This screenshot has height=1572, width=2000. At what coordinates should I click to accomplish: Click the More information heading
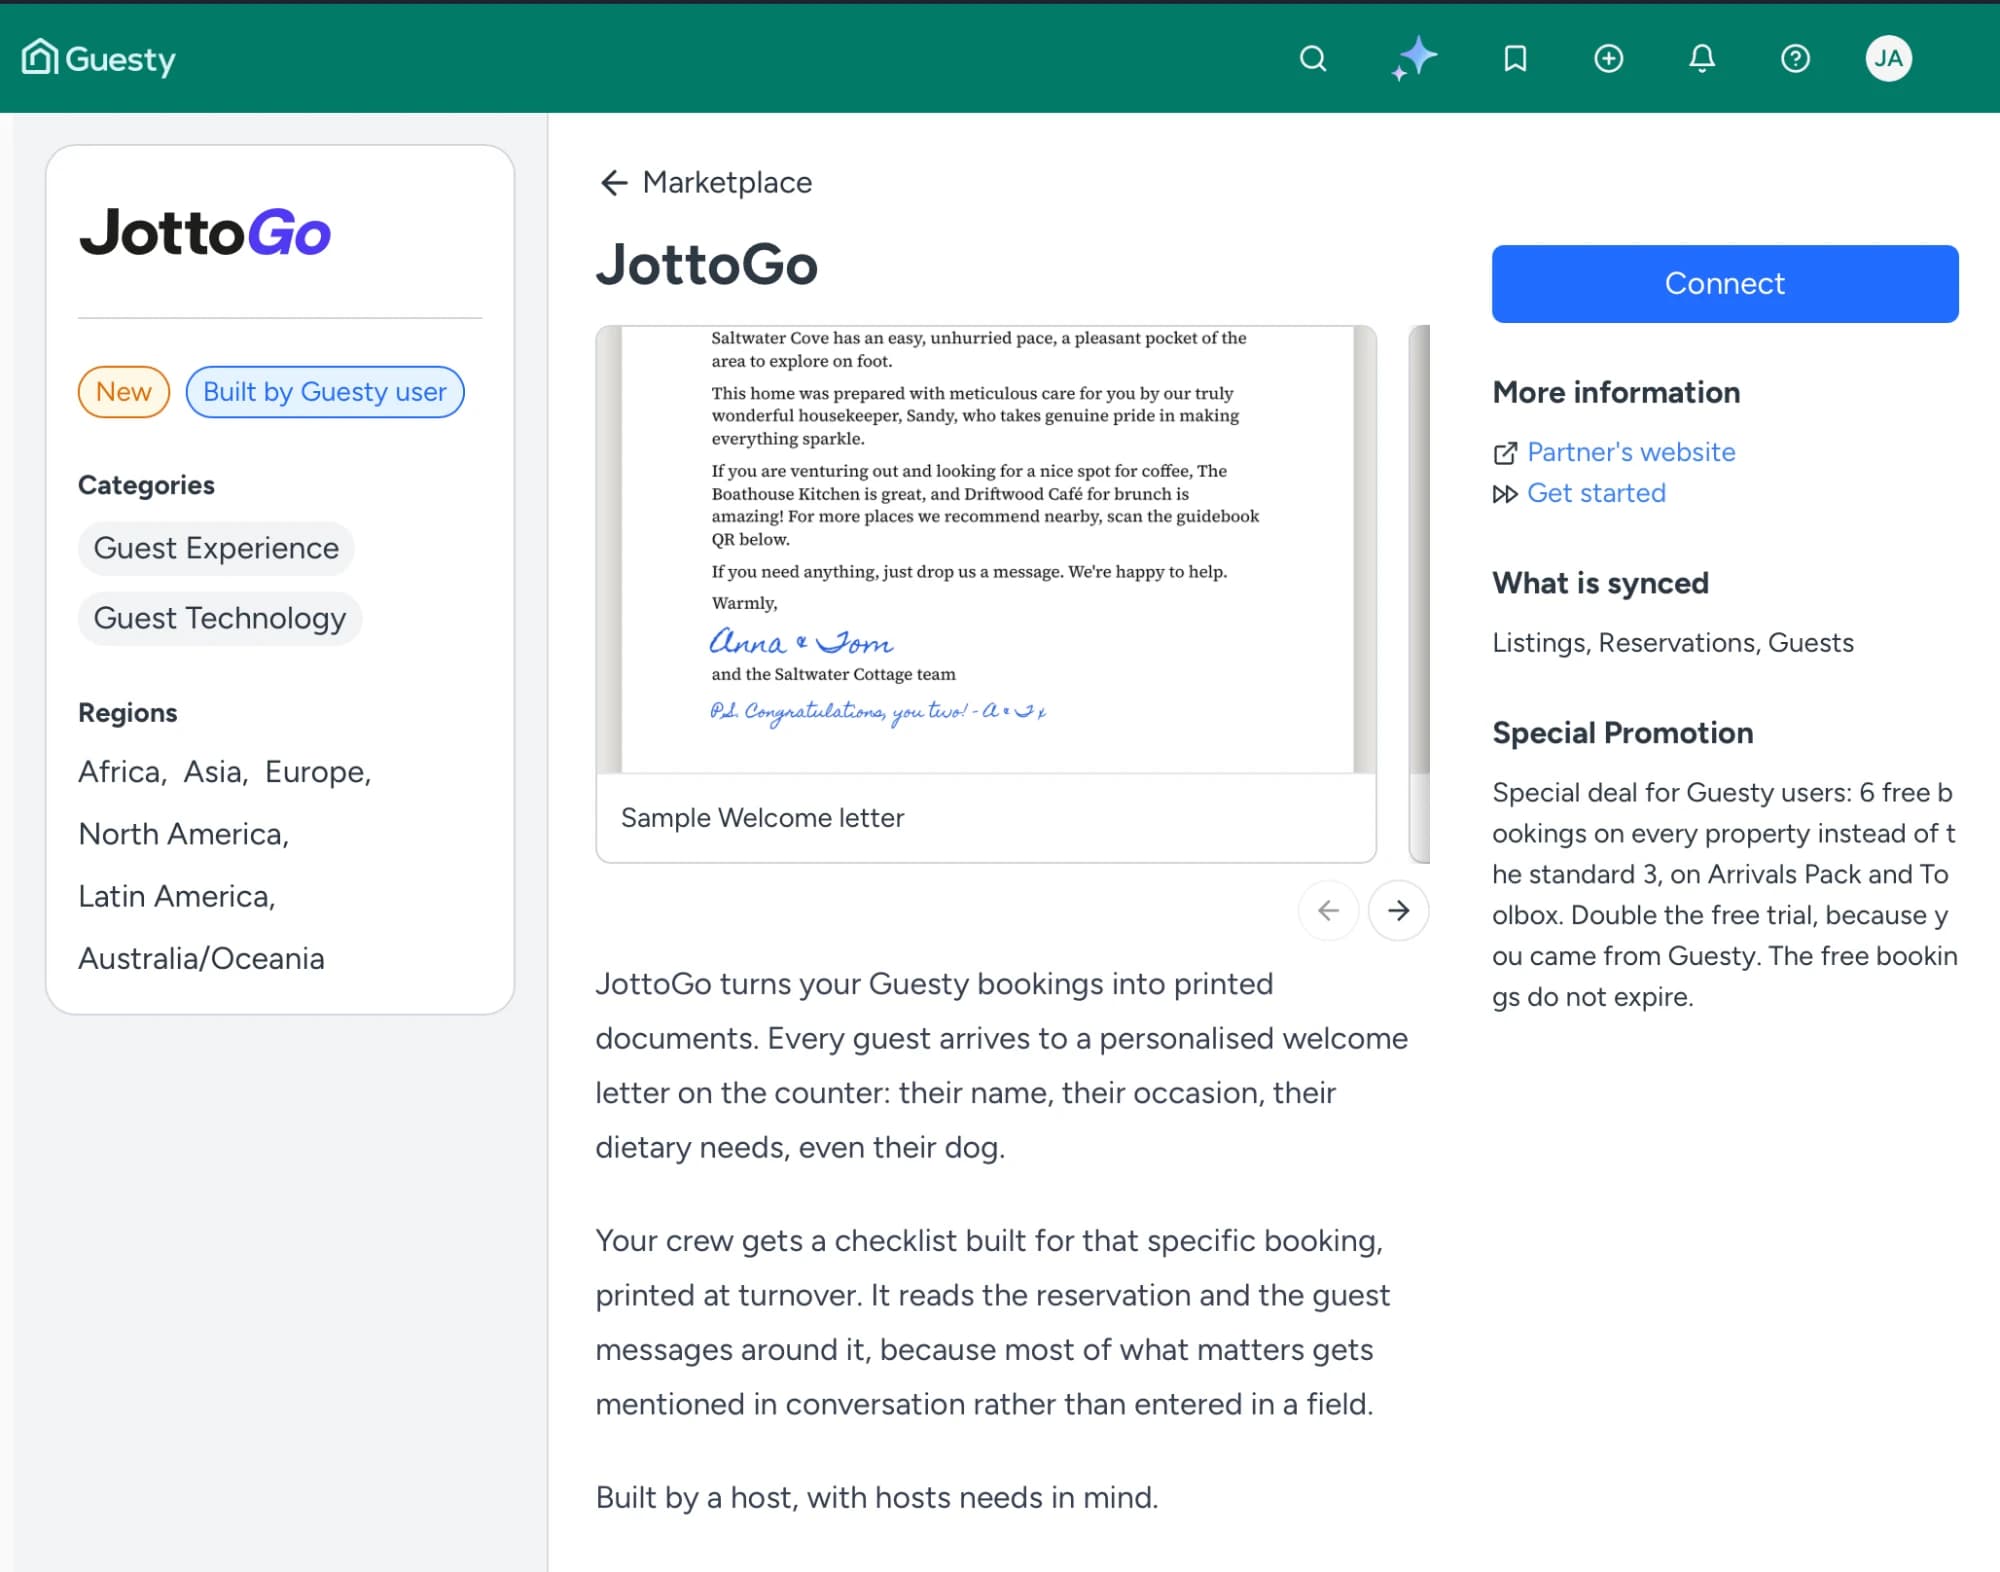pyautogui.click(x=1616, y=392)
